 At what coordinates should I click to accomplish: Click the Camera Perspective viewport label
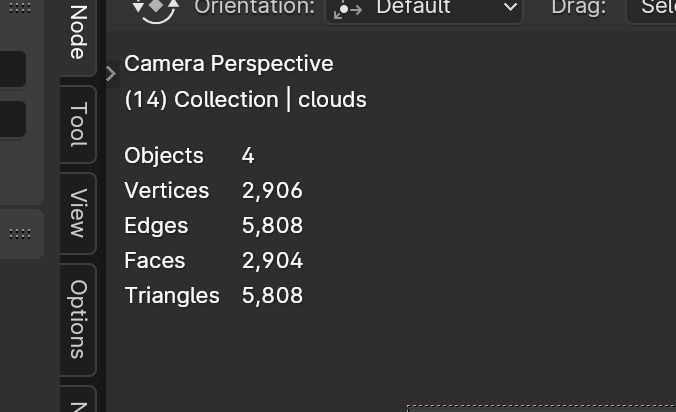click(229, 64)
